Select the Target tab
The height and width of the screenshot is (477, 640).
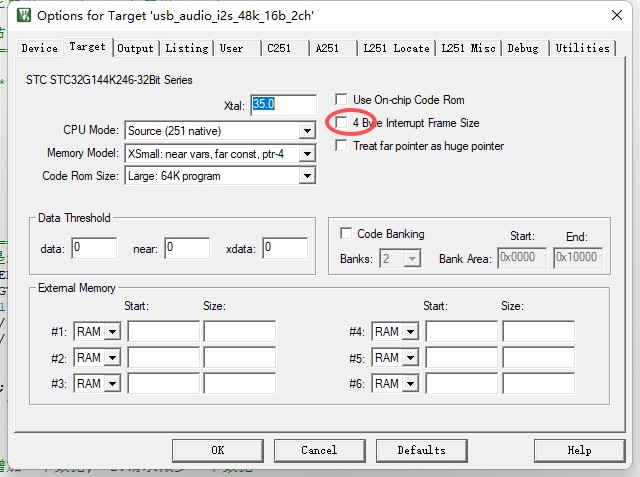pyautogui.click(x=87, y=47)
